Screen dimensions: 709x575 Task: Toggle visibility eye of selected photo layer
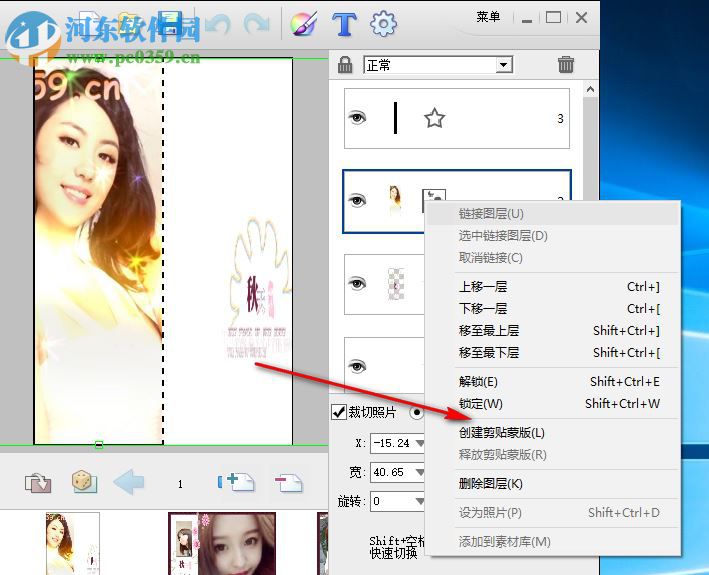click(x=357, y=201)
